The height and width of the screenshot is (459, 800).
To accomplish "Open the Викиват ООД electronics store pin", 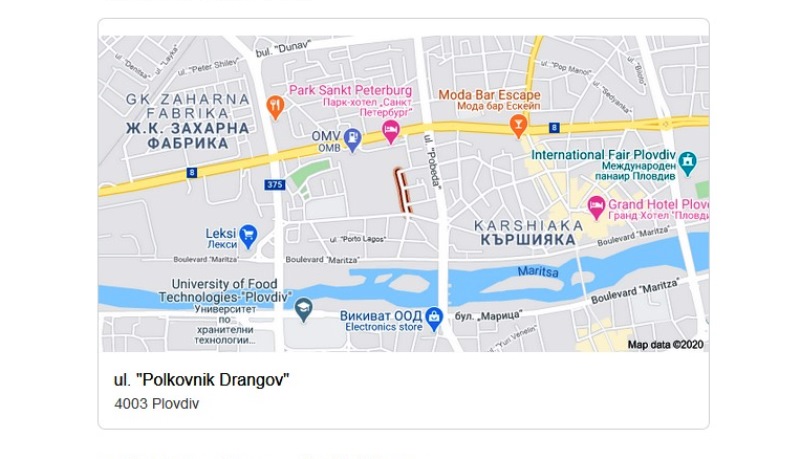I will pyautogui.click(x=434, y=319).
